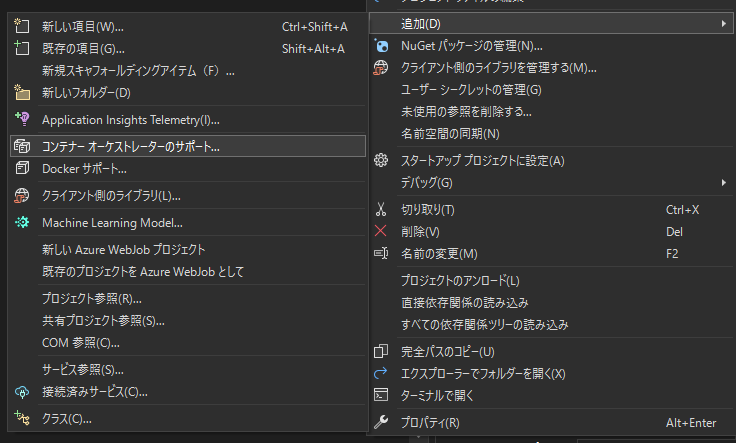Select 切り取り(T) entry
Screen dimensions: 736x443
(x=551, y=210)
